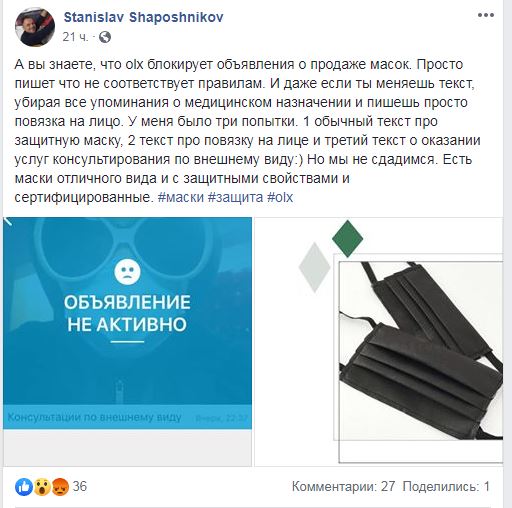
Task: Click the blue Like reaction icon
Action: 24,487
